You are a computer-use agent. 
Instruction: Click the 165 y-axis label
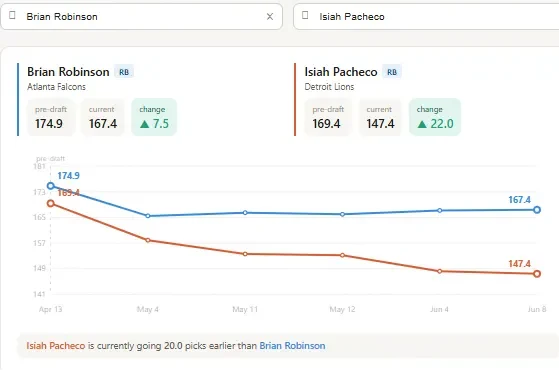pos(39,217)
